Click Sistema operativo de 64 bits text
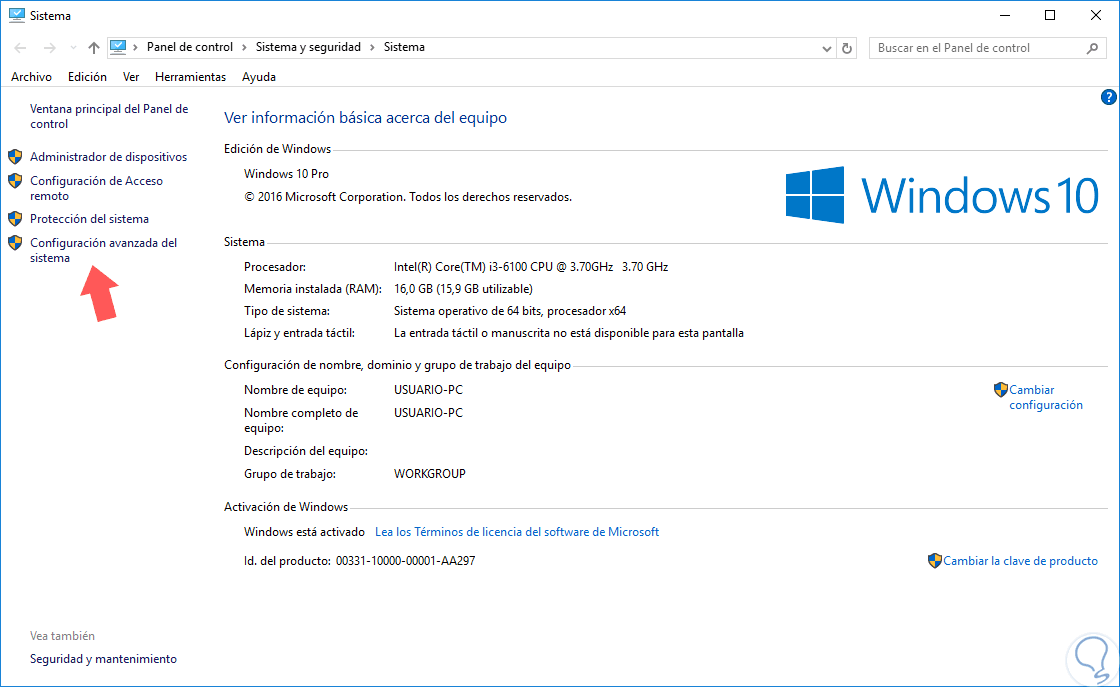This screenshot has height=687, width=1120. (510, 311)
